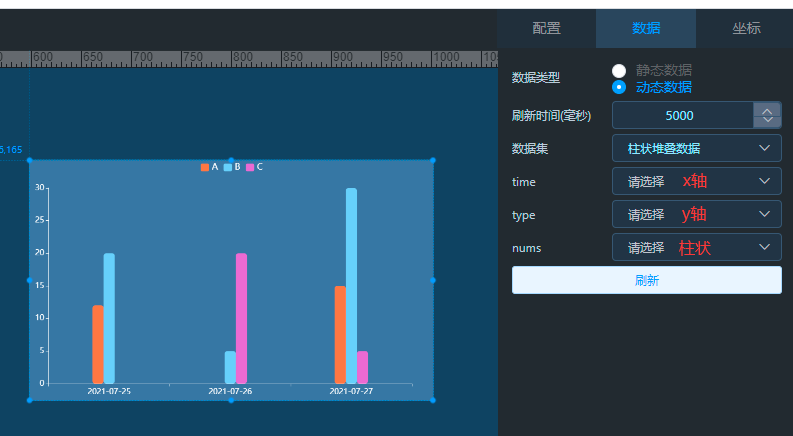Open the 坐标 tab
Image resolution: width=793 pixels, height=436 pixels.
tap(745, 28)
